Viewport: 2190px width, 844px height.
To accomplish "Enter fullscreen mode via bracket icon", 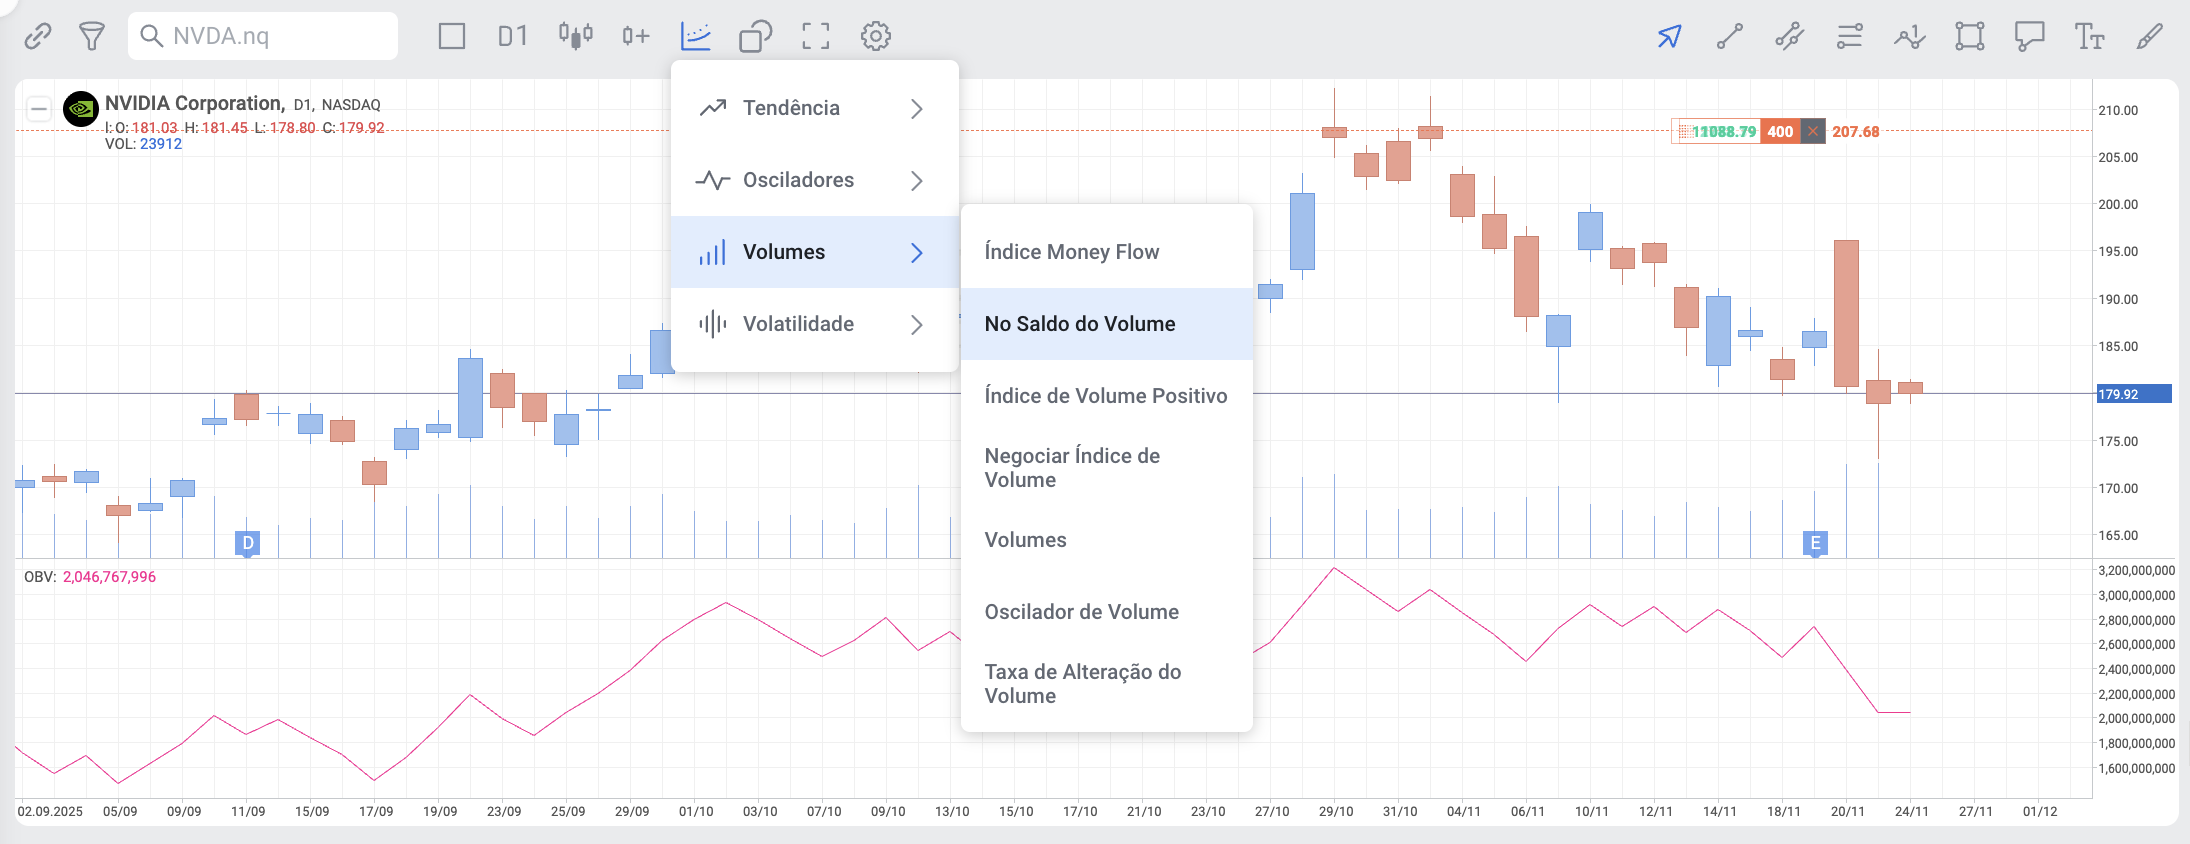I will click(x=816, y=36).
